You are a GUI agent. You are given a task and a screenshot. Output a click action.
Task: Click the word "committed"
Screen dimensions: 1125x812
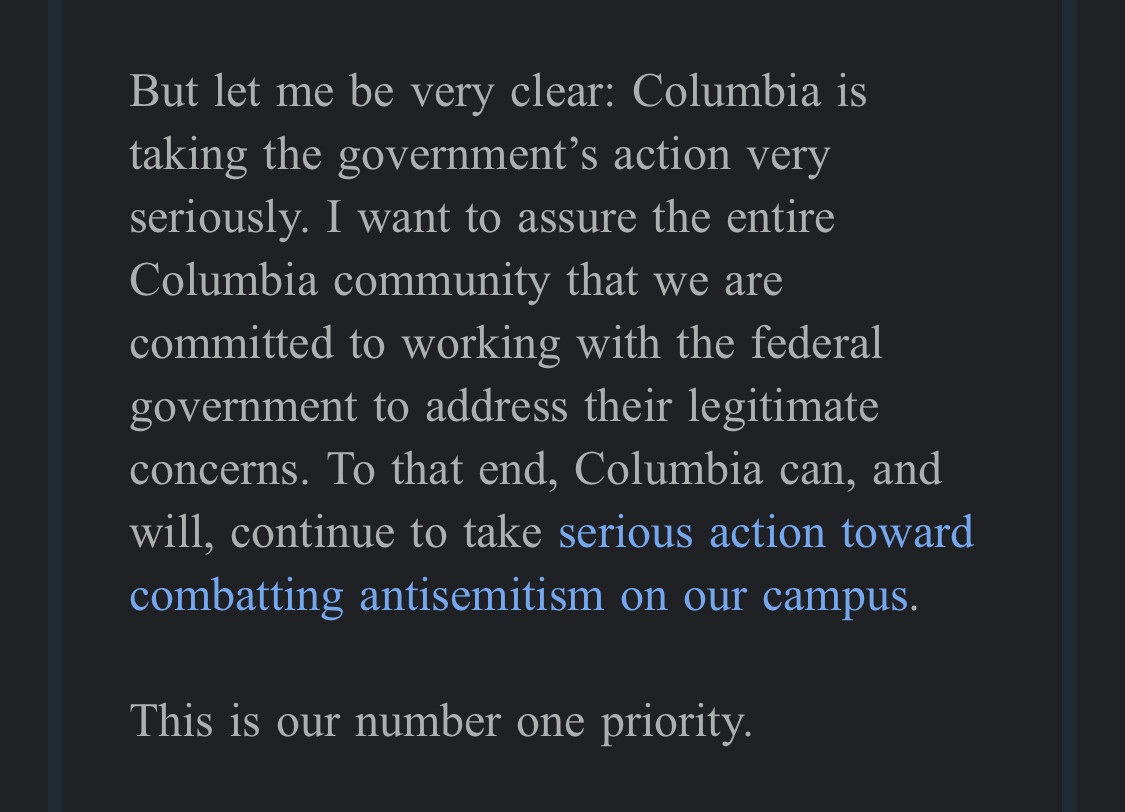[231, 344]
